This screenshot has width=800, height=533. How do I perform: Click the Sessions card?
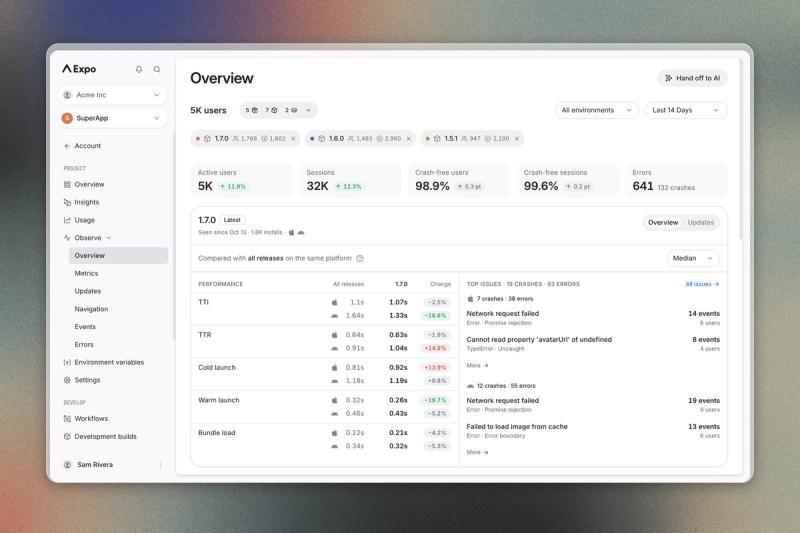351,180
